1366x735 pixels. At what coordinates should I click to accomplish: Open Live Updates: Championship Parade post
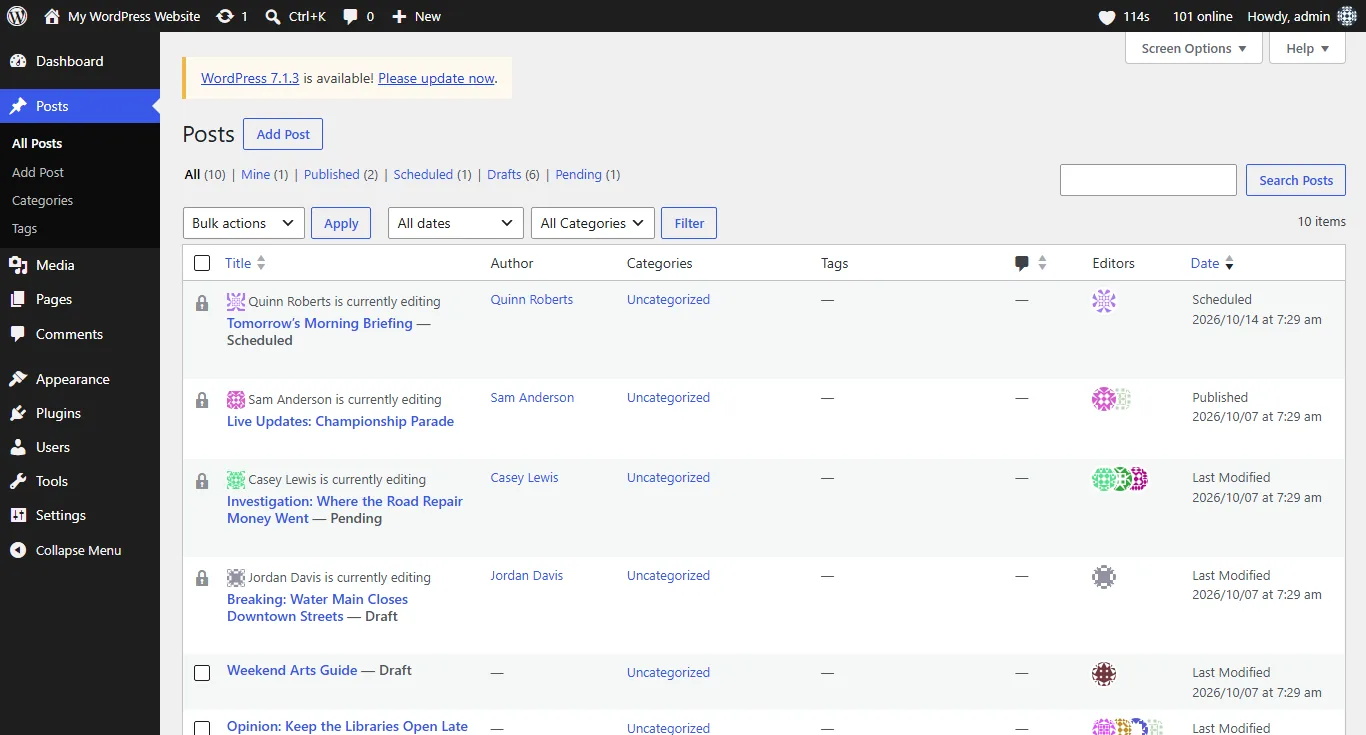pyautogui.click(x=340, y=421)
